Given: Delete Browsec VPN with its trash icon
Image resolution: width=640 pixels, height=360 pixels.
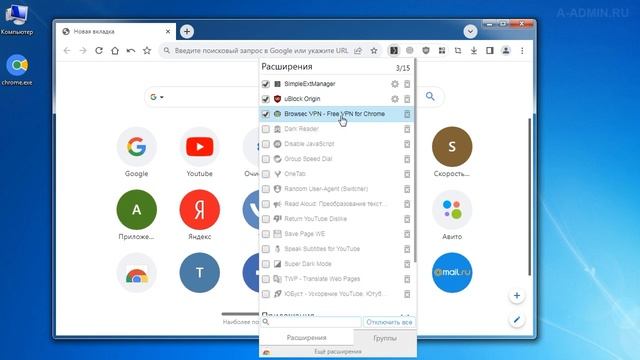Looking at the screenshot, I should (407, 114).
